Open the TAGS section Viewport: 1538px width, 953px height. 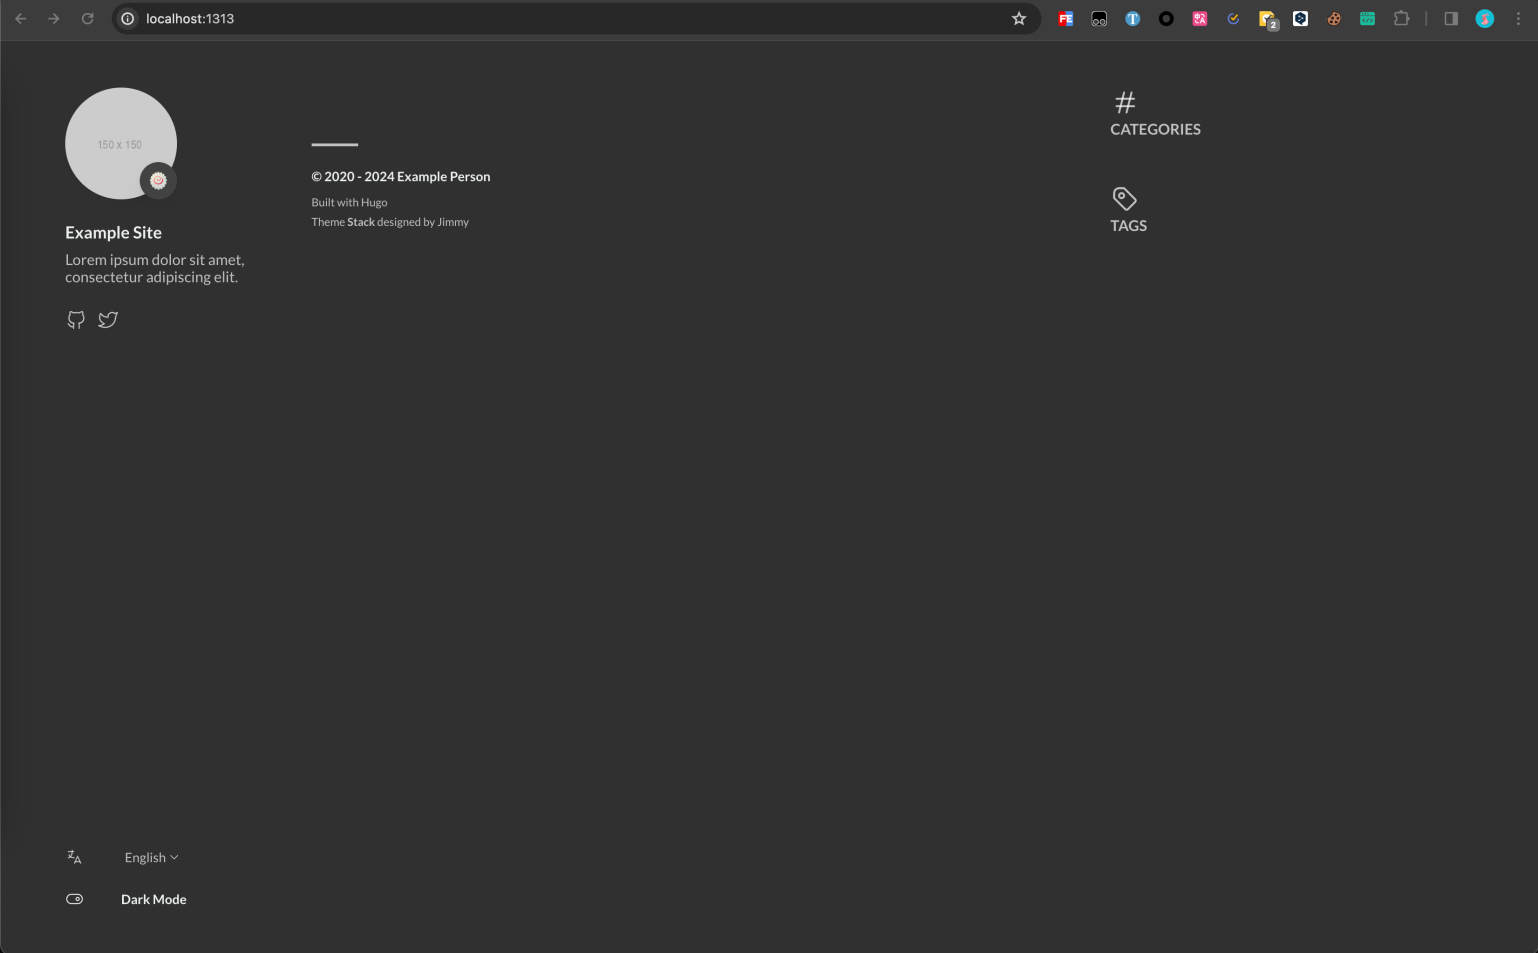[x=1128, y=226]
